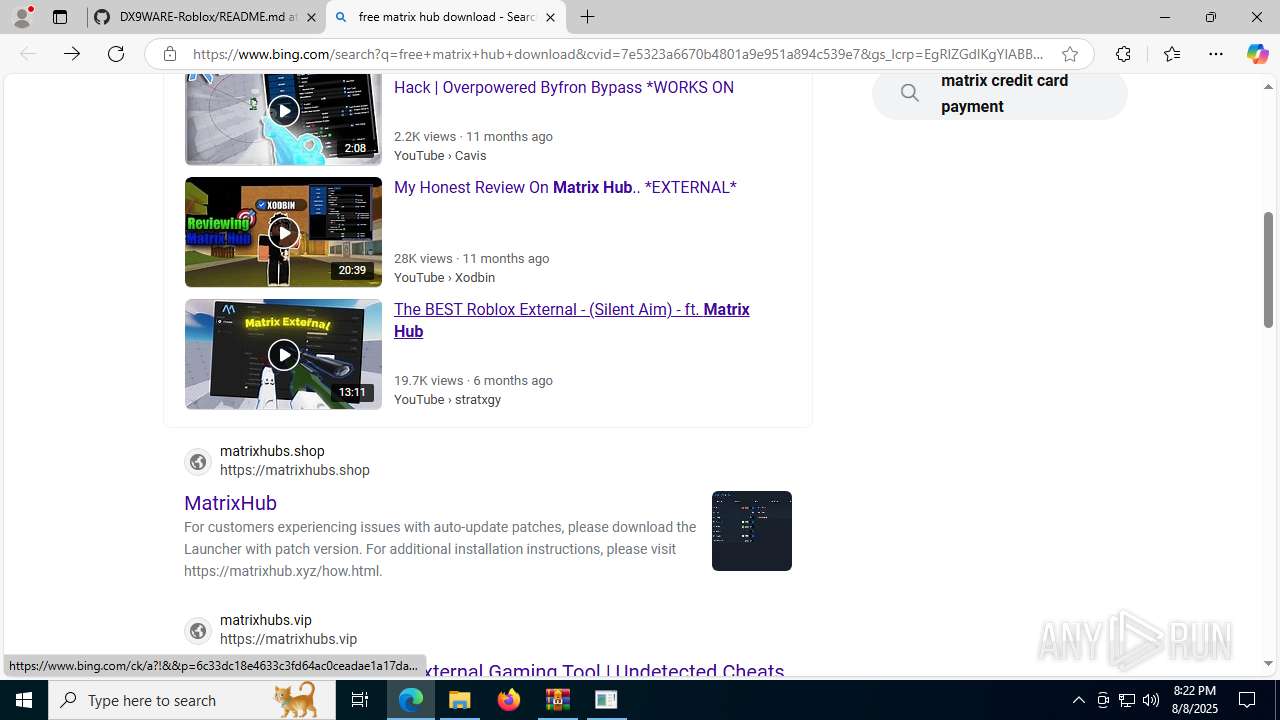This screenshot has width=1280, height=720.
Task: Open Settings and more ellipsis menu
Action: [x=1216, y=54]
